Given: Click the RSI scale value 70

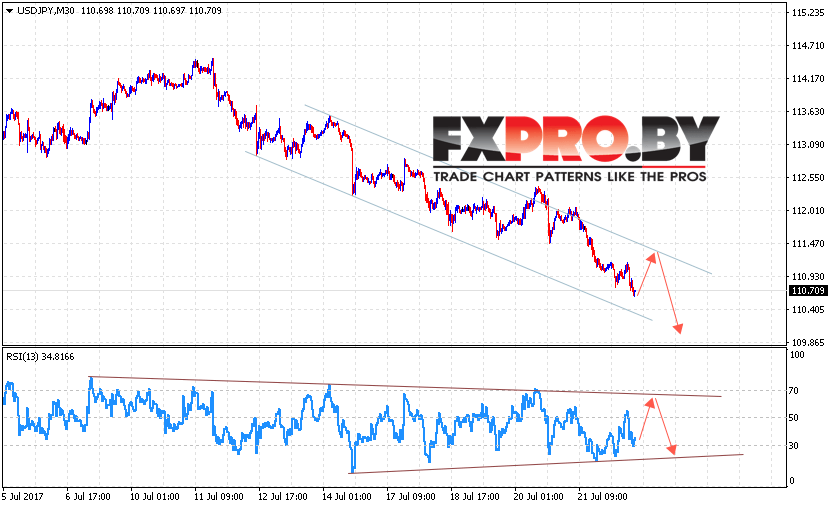Looking at the screenshot, I should pos(794,391).
